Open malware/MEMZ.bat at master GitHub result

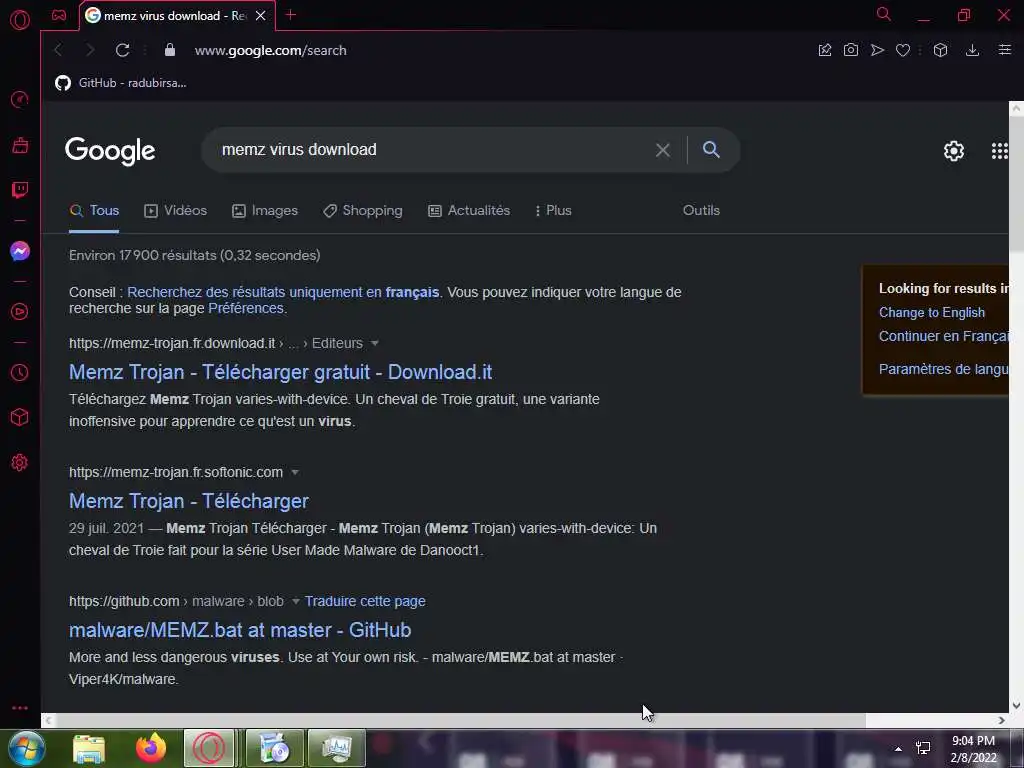pyautogui.click(x=240, y=630)
